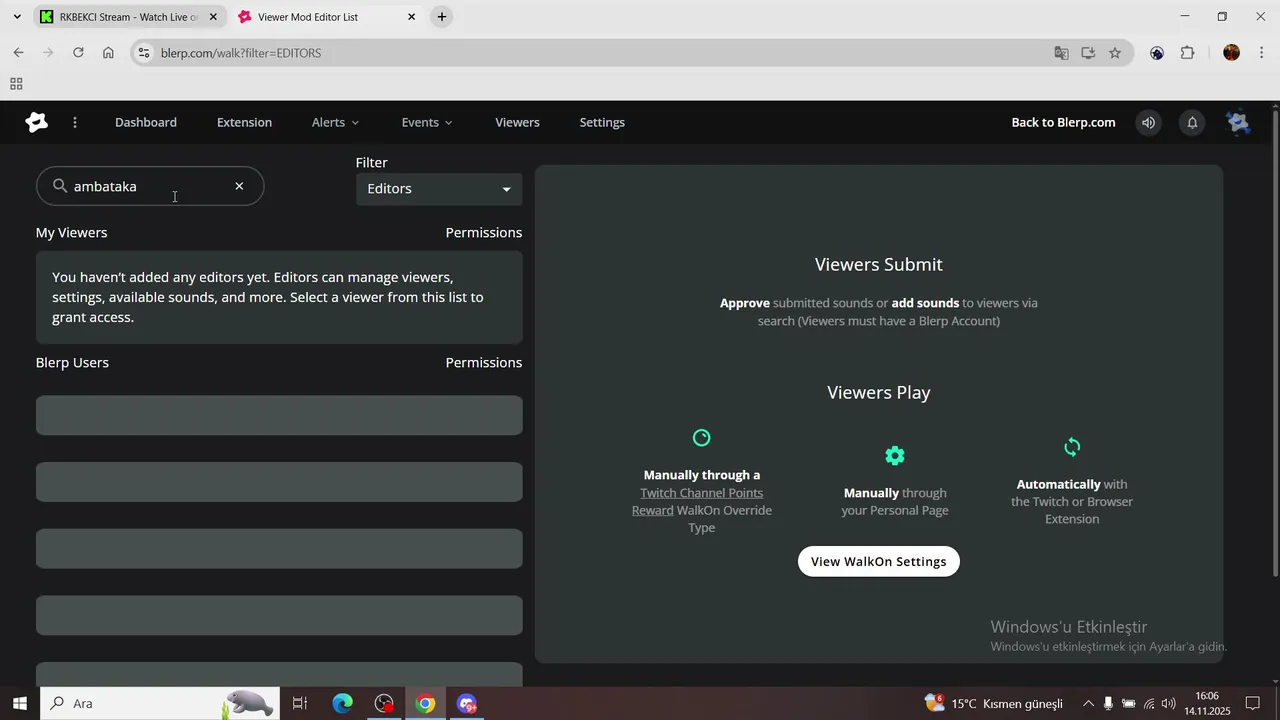This screenshot has height=720, width=1280.
Task: Click the search magnifier icon
Action: click(x=60, y=186)
